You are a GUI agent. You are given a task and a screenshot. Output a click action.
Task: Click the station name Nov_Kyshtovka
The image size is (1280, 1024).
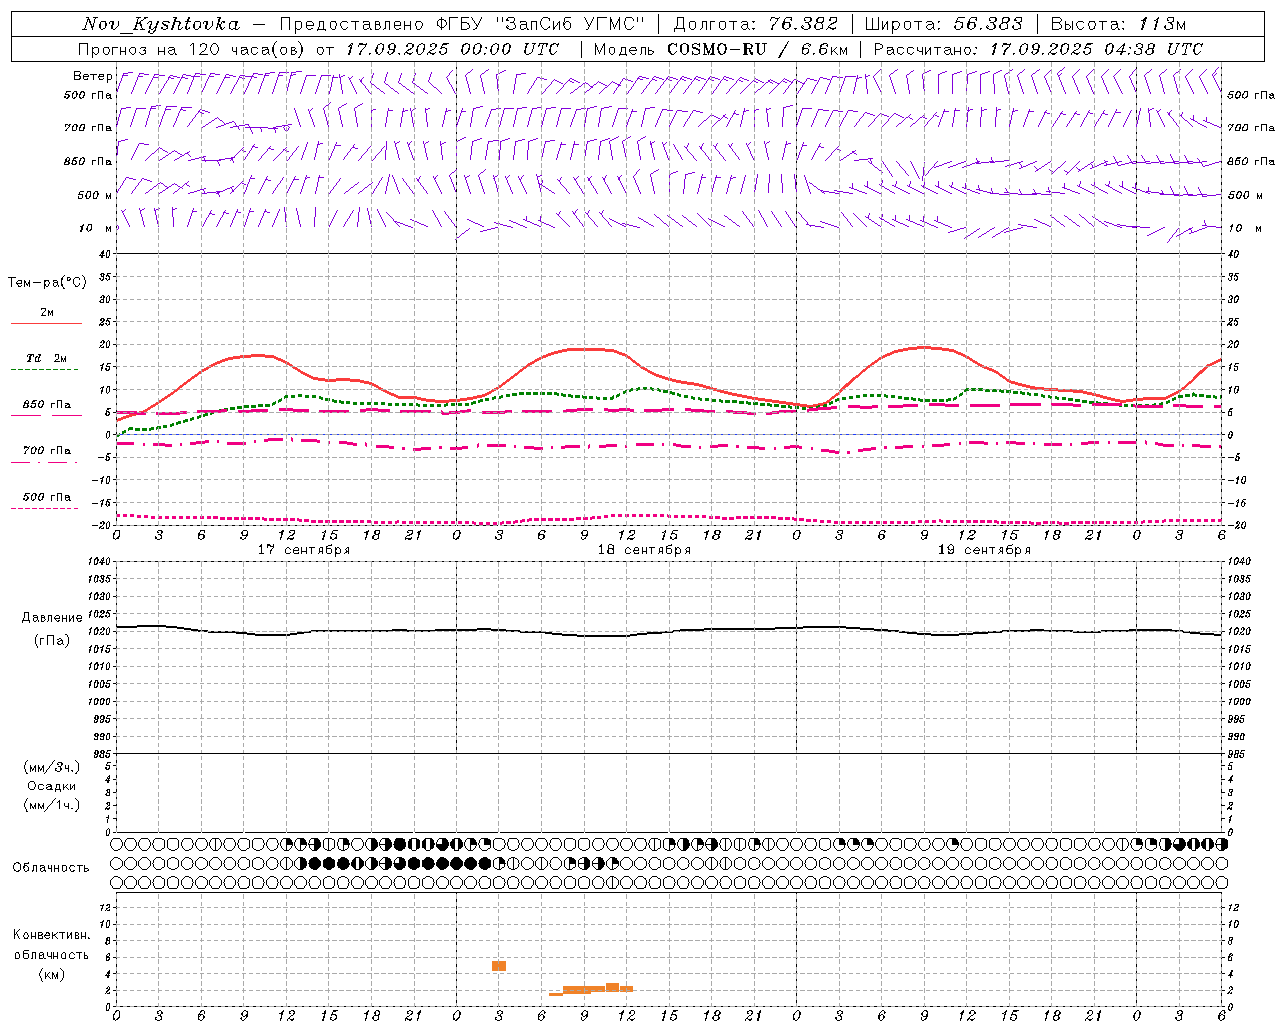[x=161, y=24]
